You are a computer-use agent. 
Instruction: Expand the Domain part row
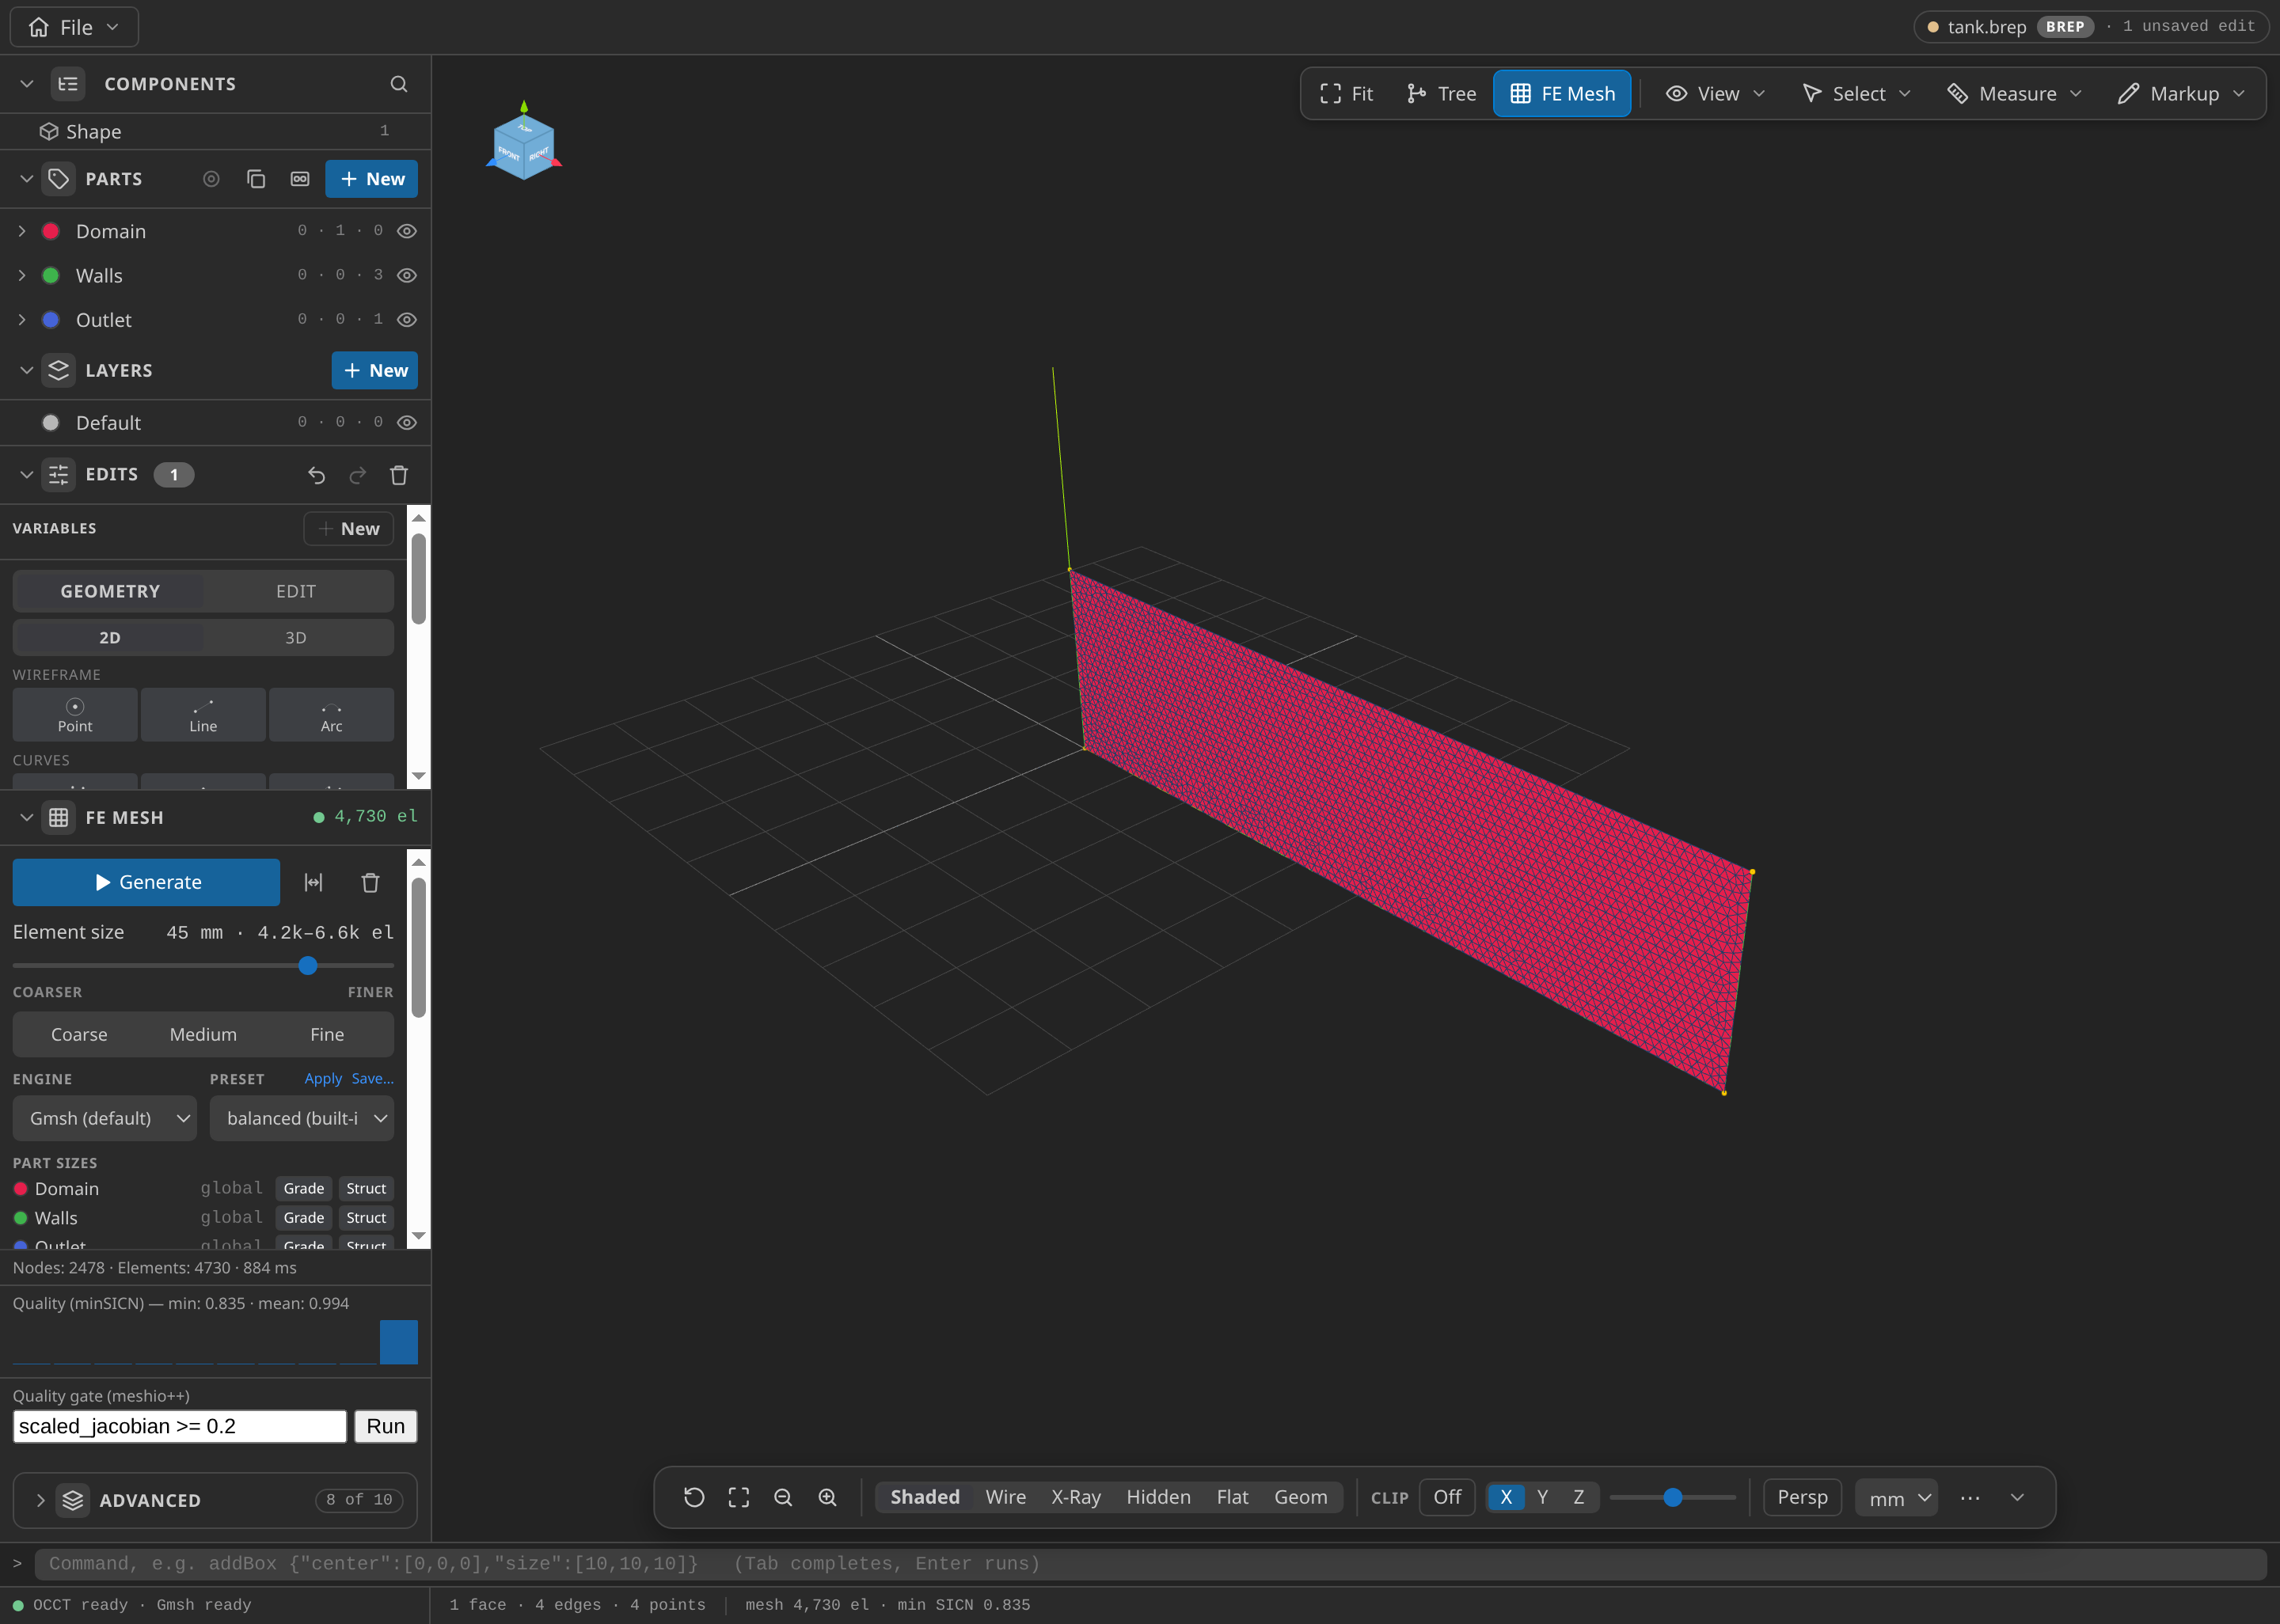coord(22,231)
